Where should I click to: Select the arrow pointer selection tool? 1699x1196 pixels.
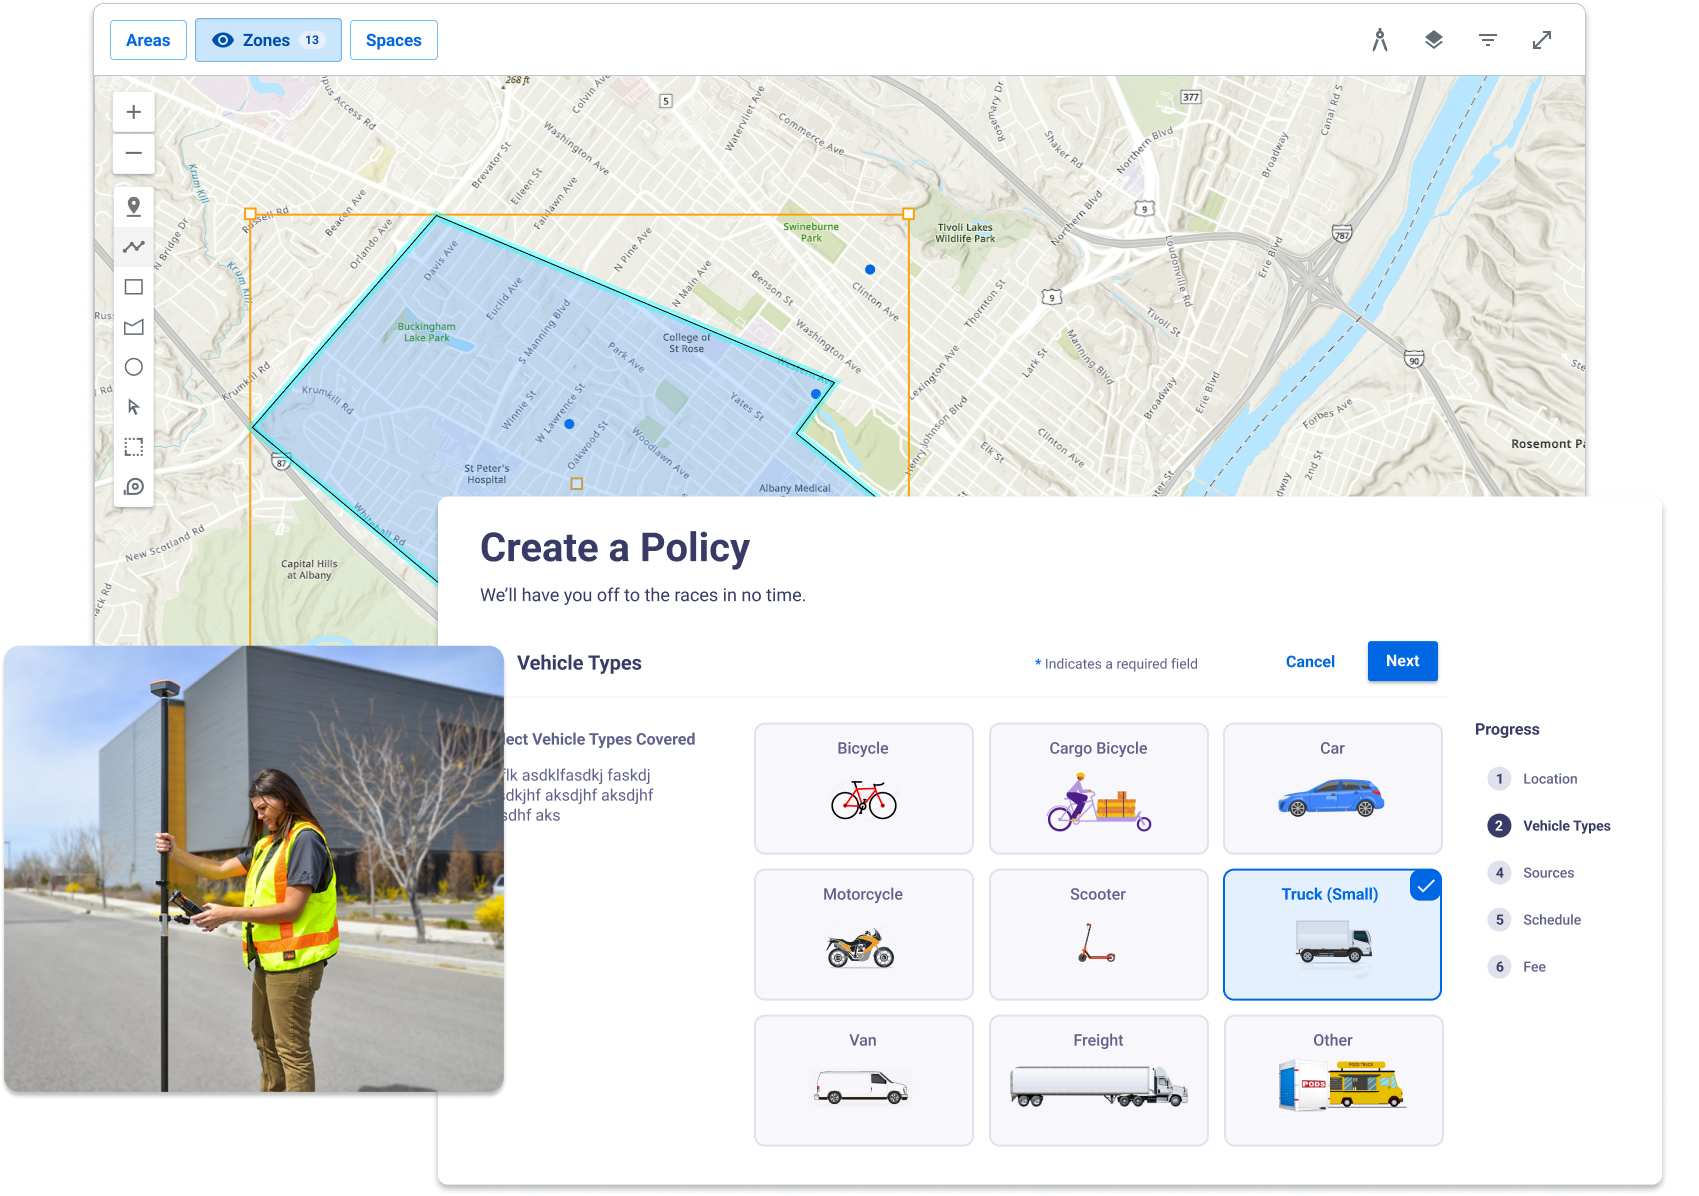133,407
